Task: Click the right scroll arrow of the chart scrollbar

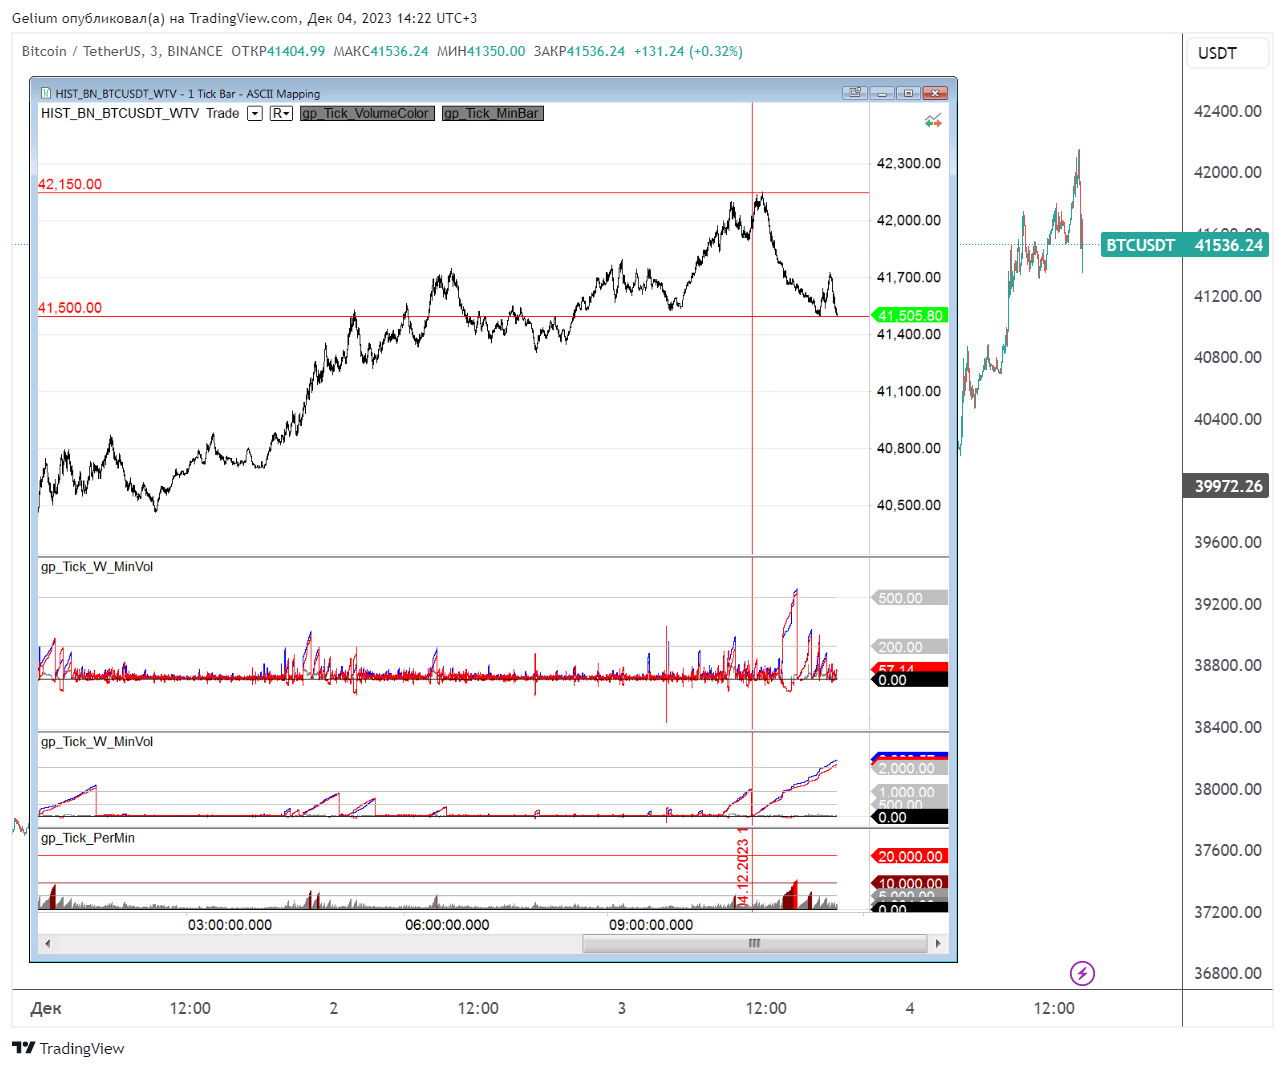Action: [937, 943]
